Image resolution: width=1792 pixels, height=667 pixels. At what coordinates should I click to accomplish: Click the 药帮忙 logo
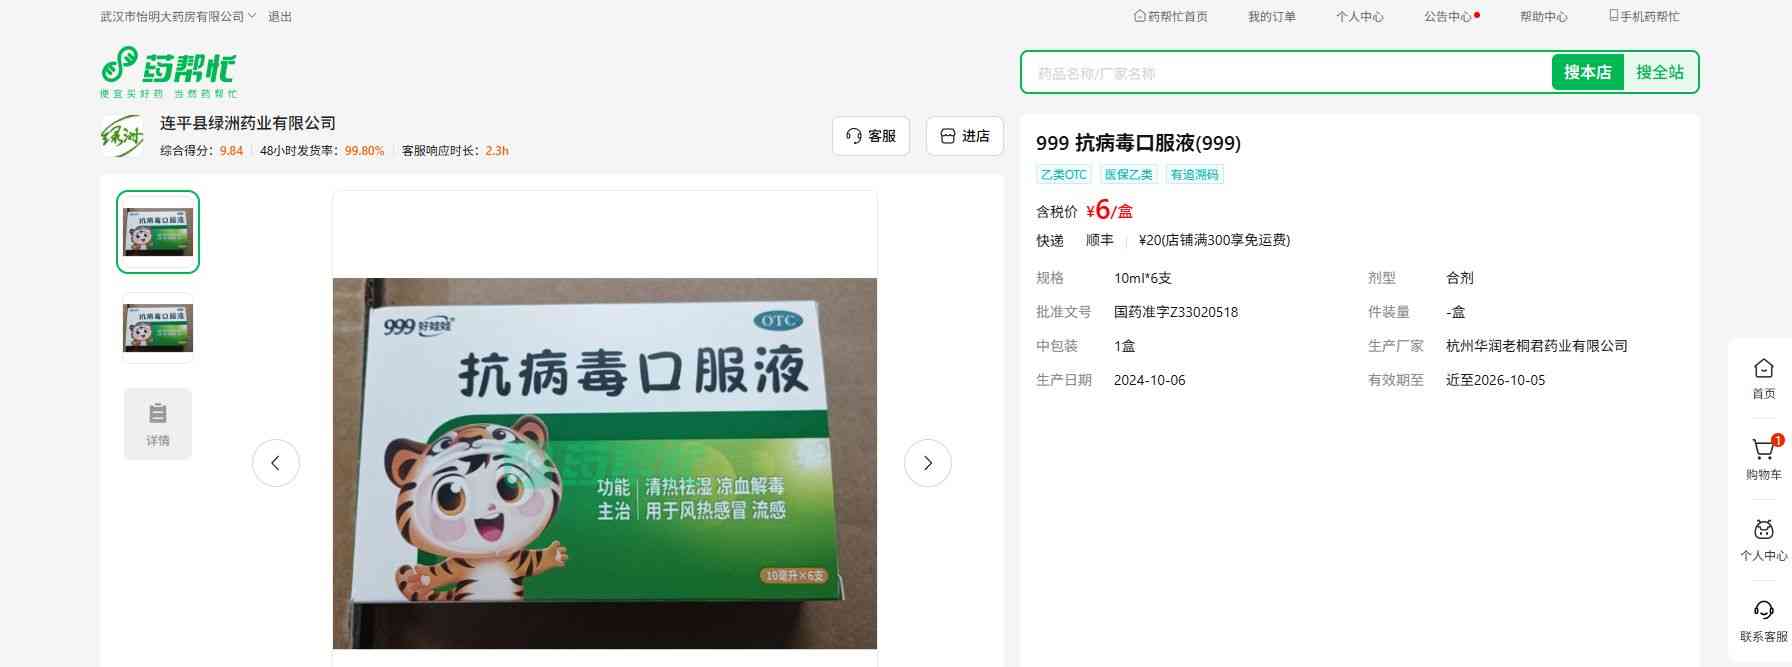click(x=168, y=72)
